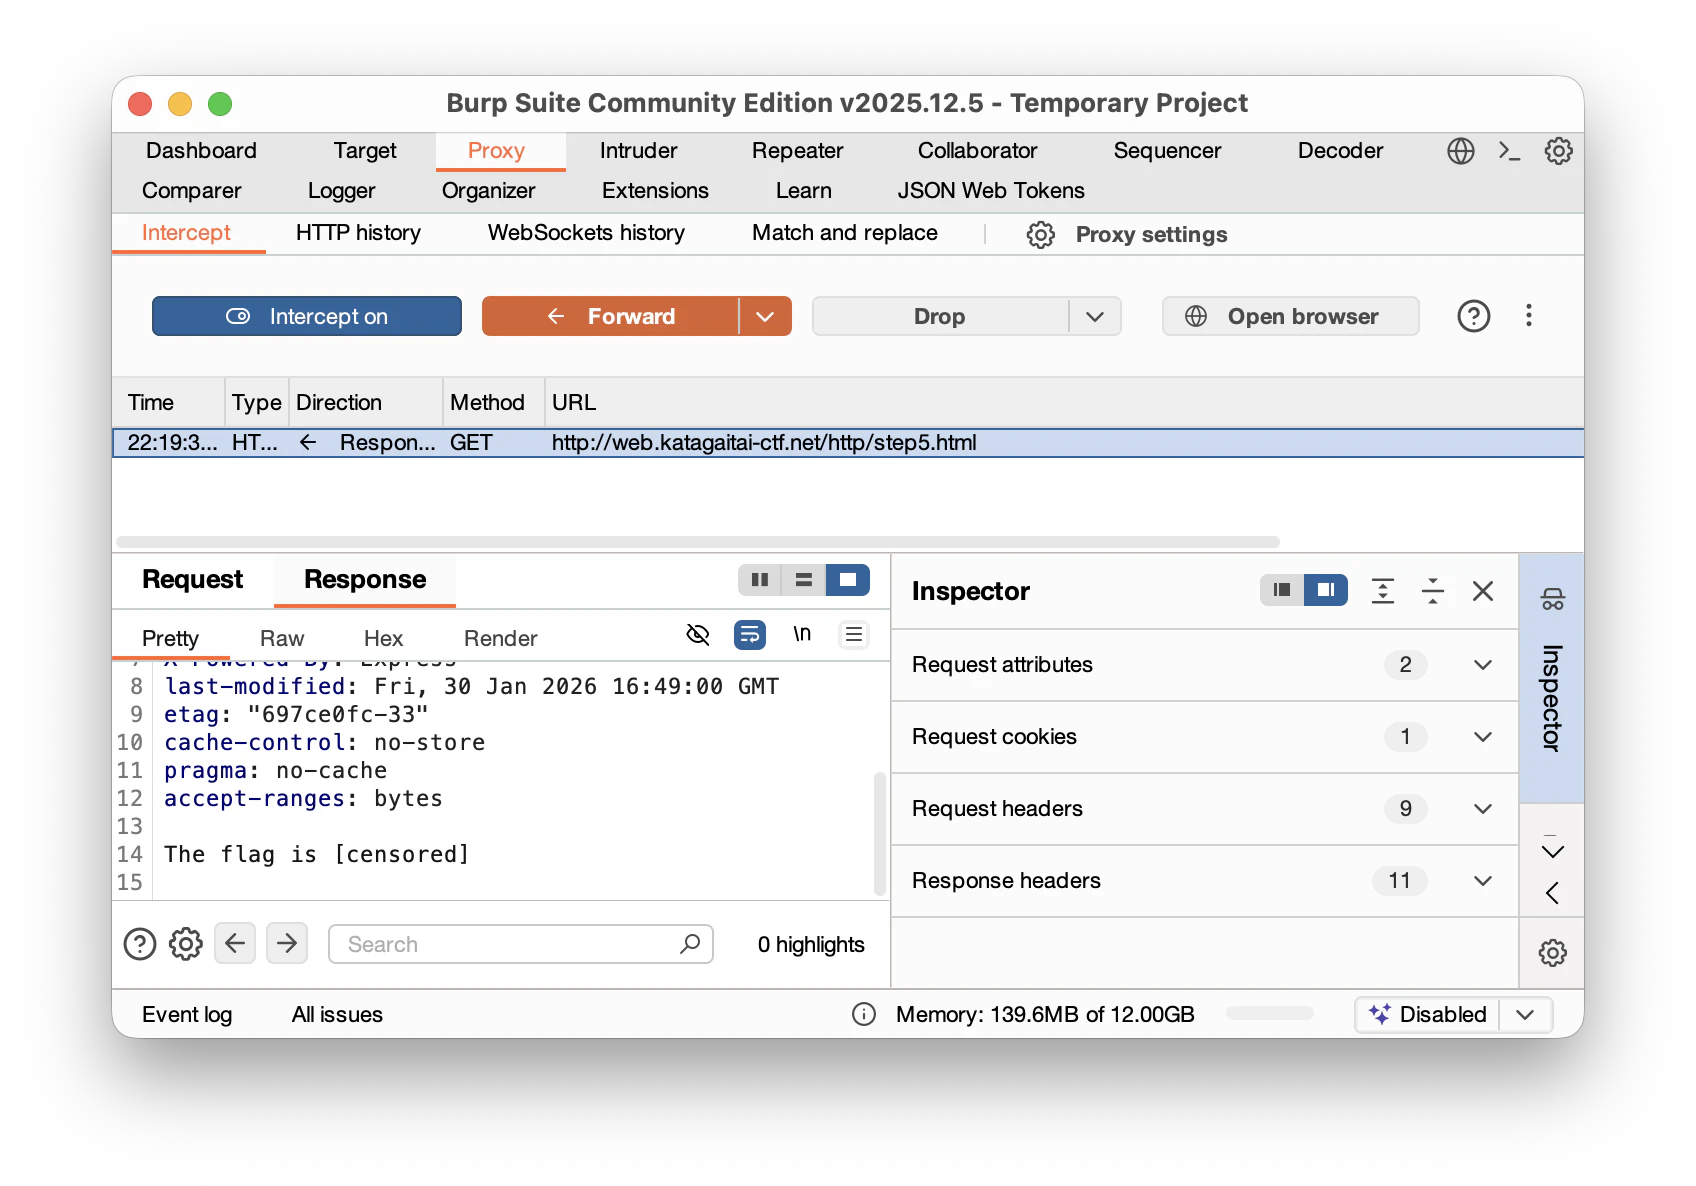
Task: Expand all Inspector sections icon
Action: (x=1382, y=591)
